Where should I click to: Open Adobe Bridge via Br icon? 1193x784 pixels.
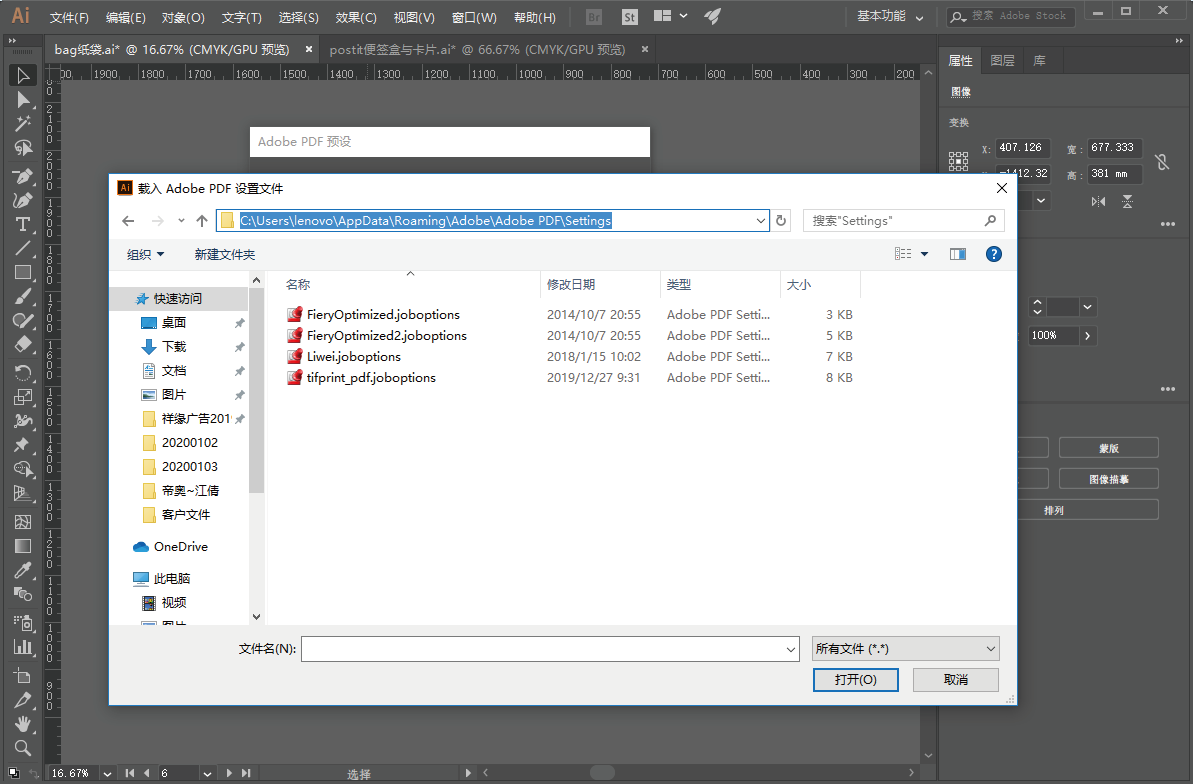click(x=593, y=17)
